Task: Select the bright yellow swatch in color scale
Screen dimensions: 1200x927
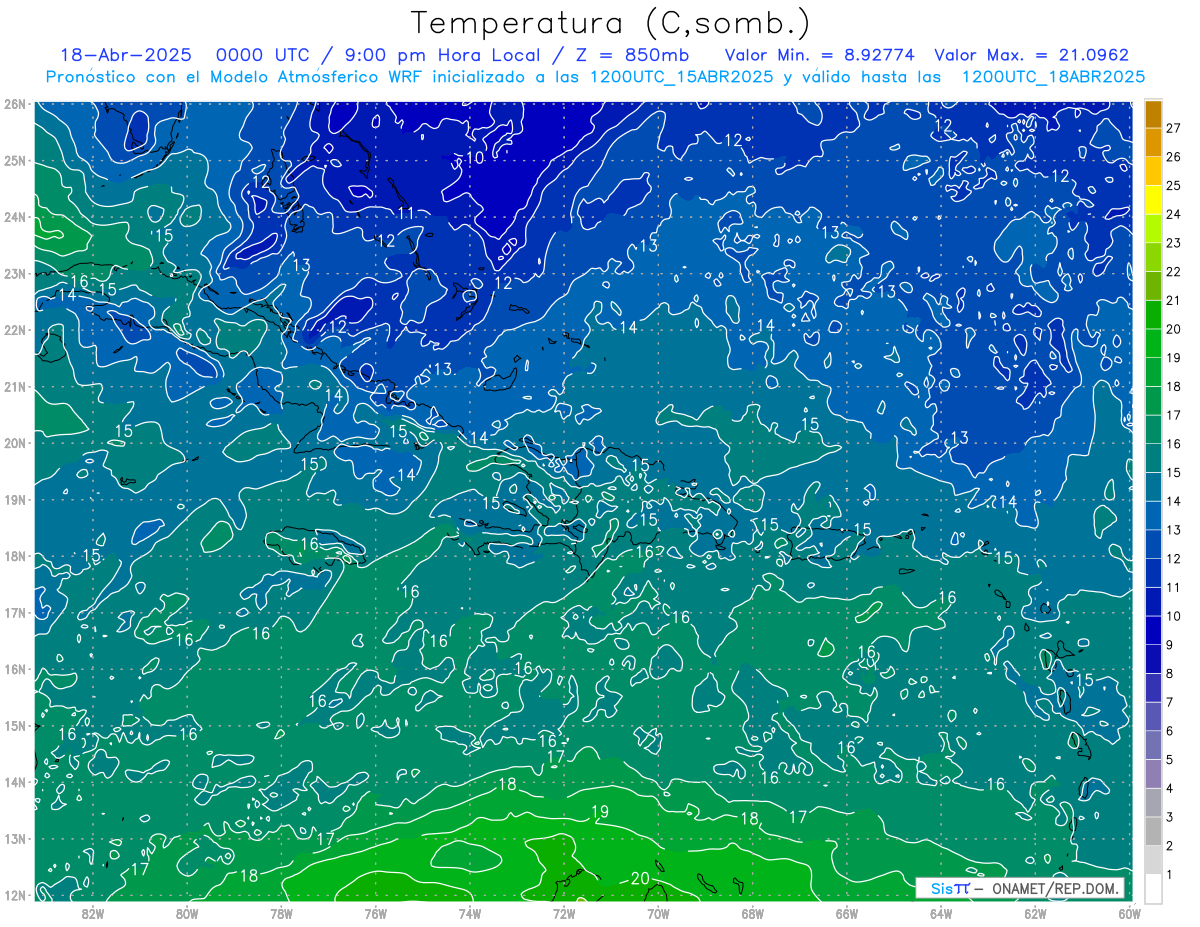Action: (x=1153, y=201)
